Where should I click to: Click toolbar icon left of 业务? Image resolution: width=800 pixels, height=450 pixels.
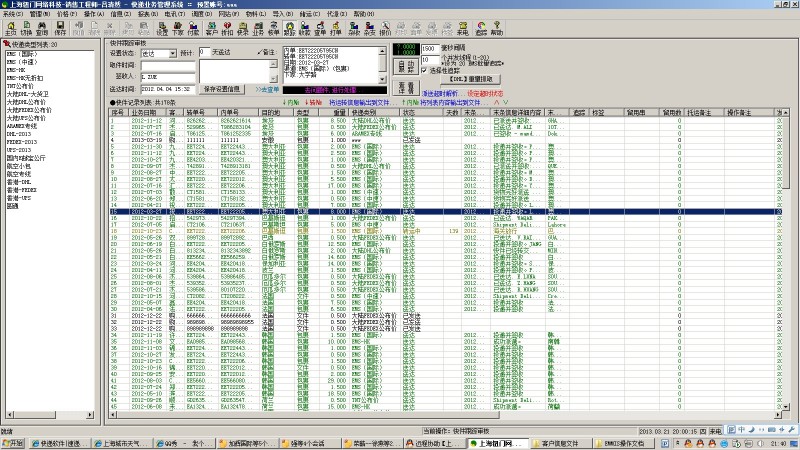[243, 28]
